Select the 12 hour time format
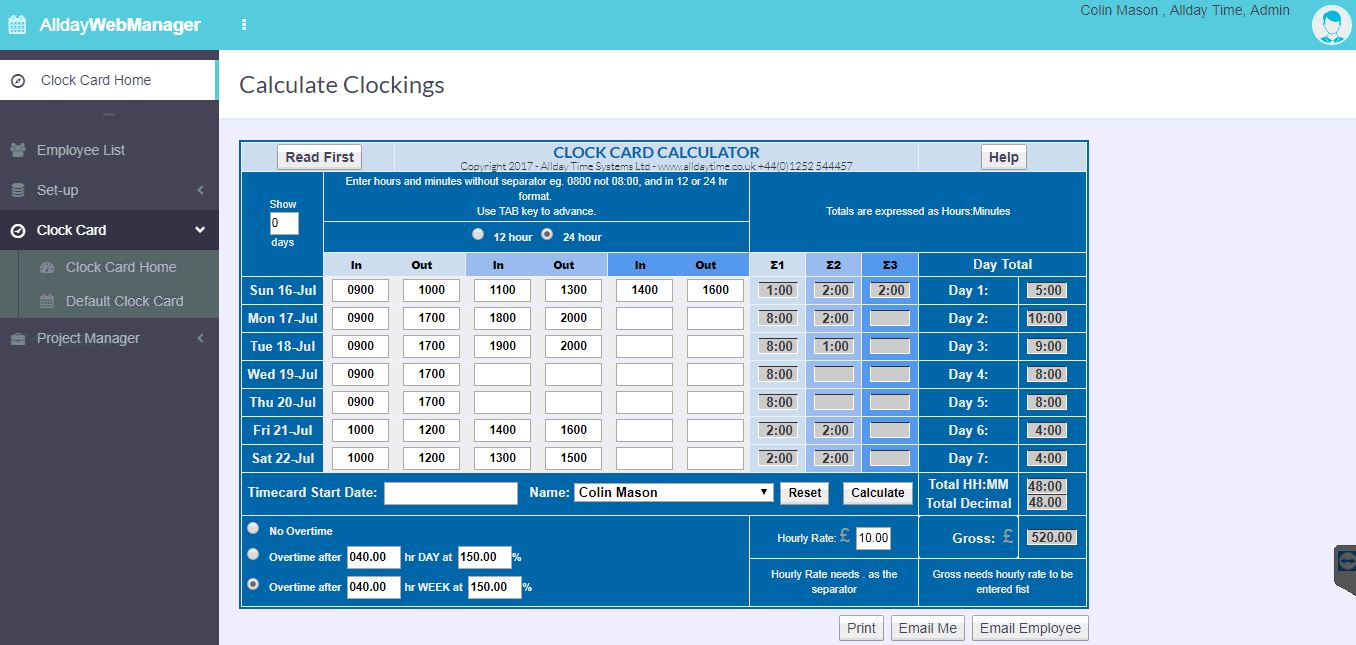This screenshot has height=645, width=1356. click(x=478, y=234)
